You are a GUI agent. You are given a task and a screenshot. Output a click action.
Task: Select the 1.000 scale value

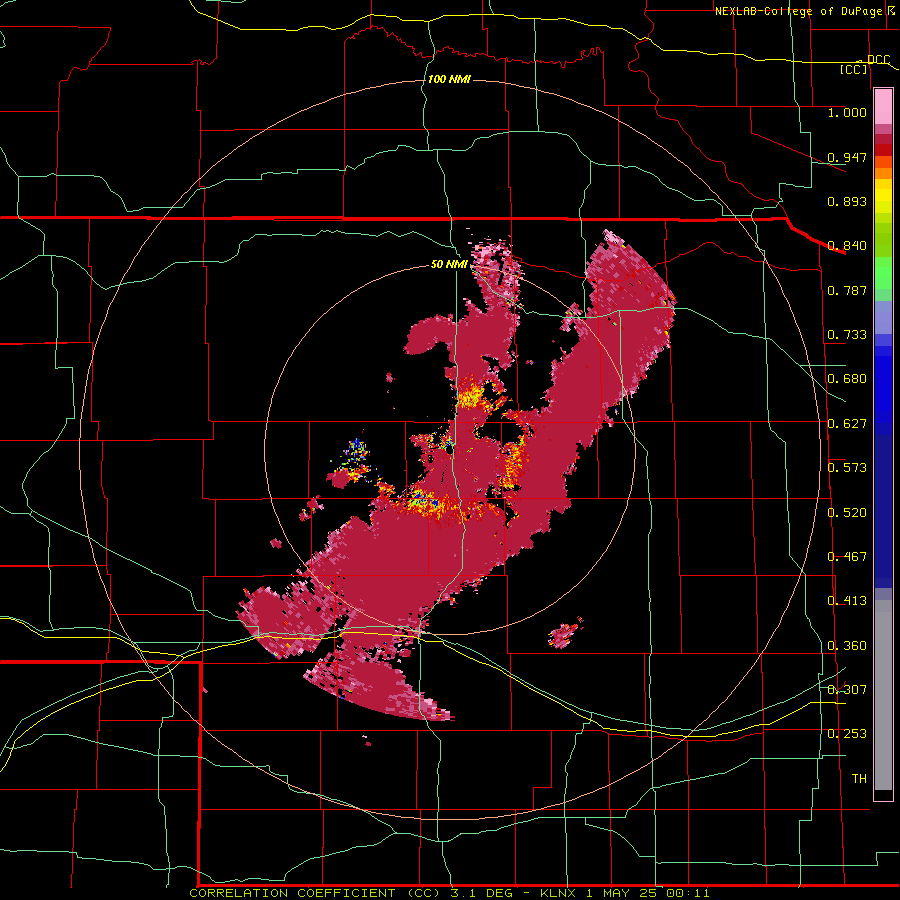click(x=847, y=112)
